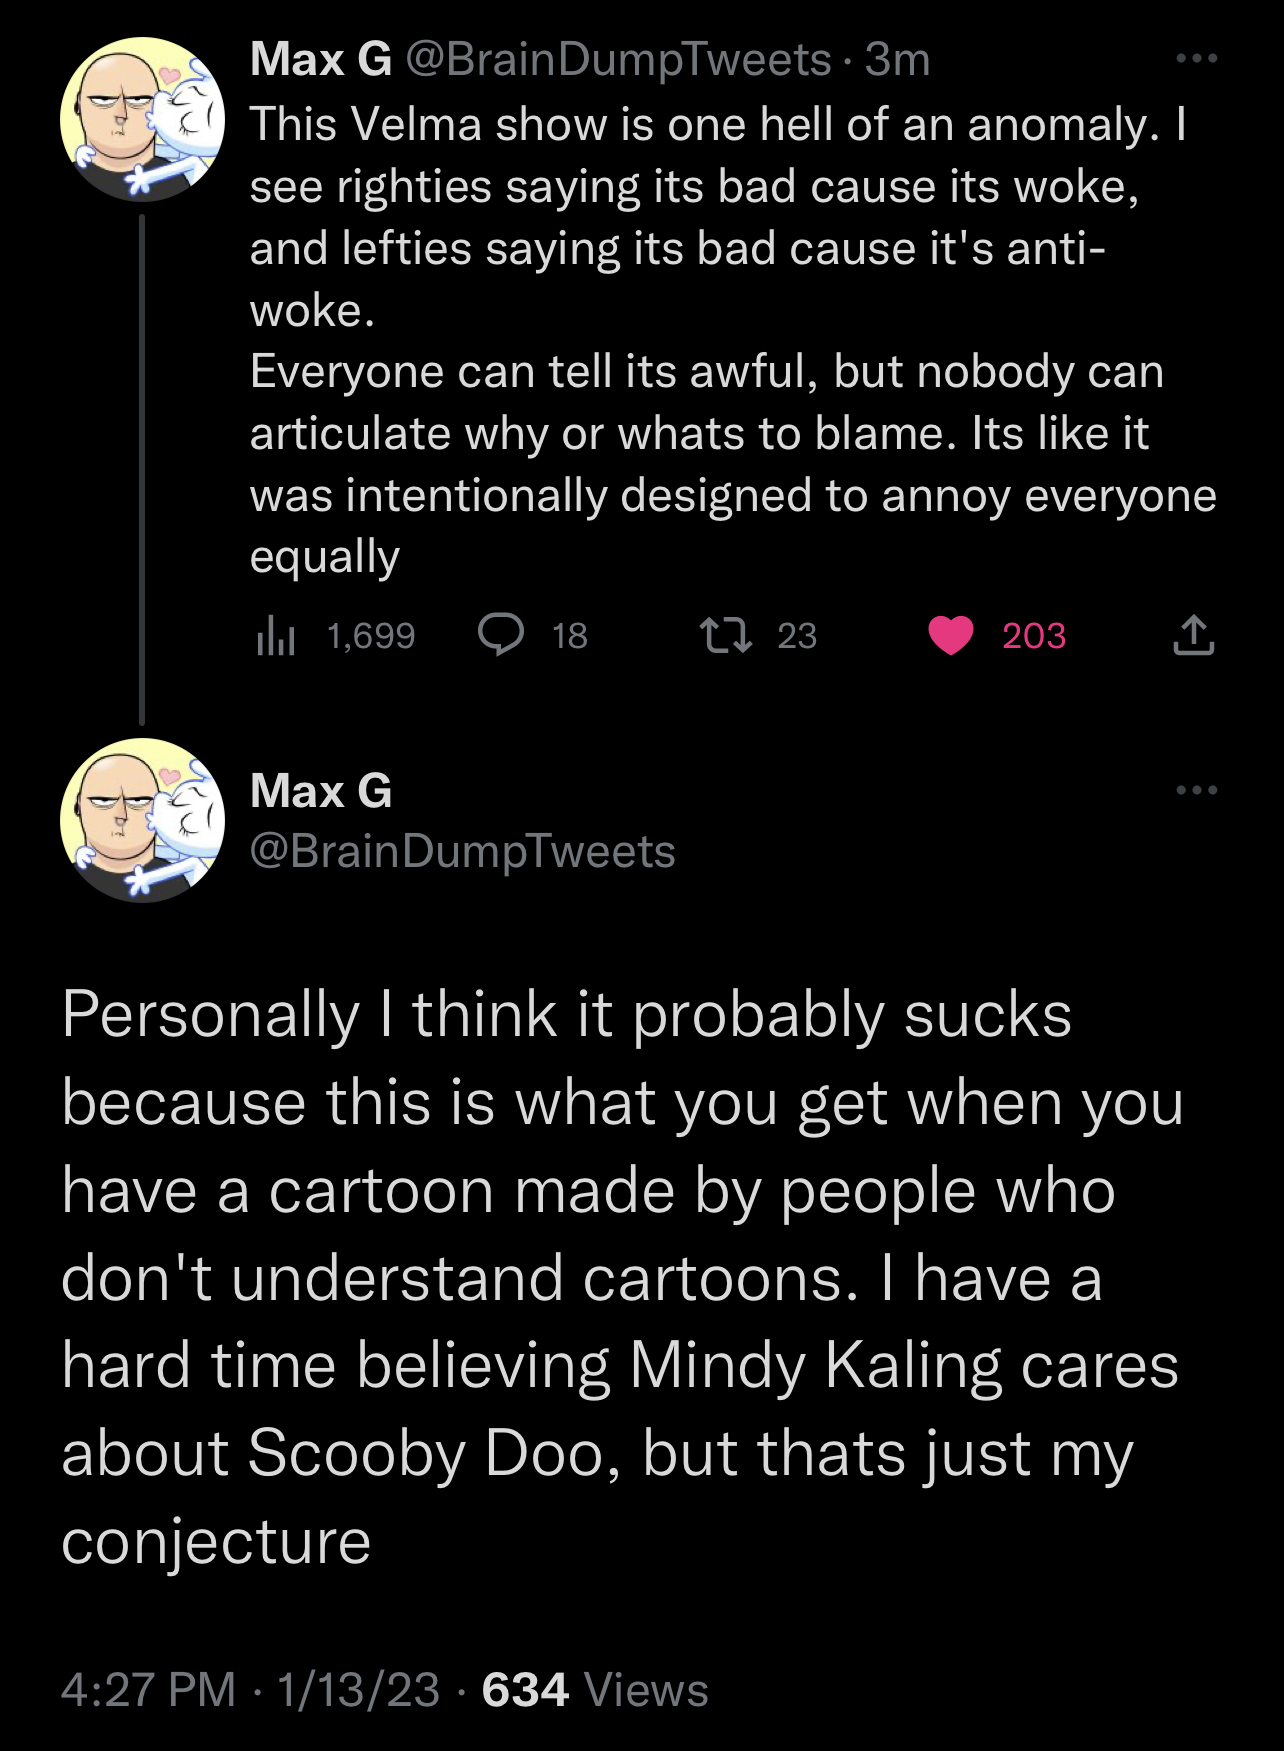The width and height of the screenshot is (1284, 1751).
Task: Open @BrainDumpTweets handle under main tweet name
Action: 463,852
